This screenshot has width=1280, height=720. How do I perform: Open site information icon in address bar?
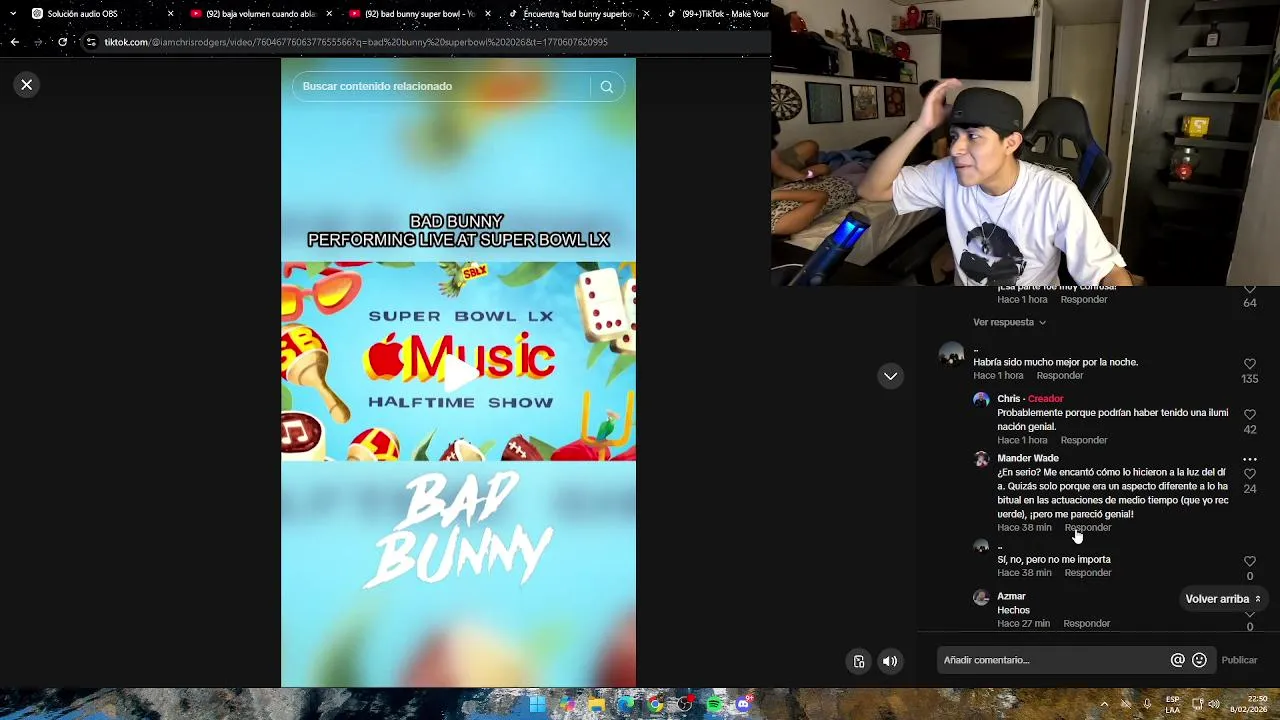click(91, 42)
